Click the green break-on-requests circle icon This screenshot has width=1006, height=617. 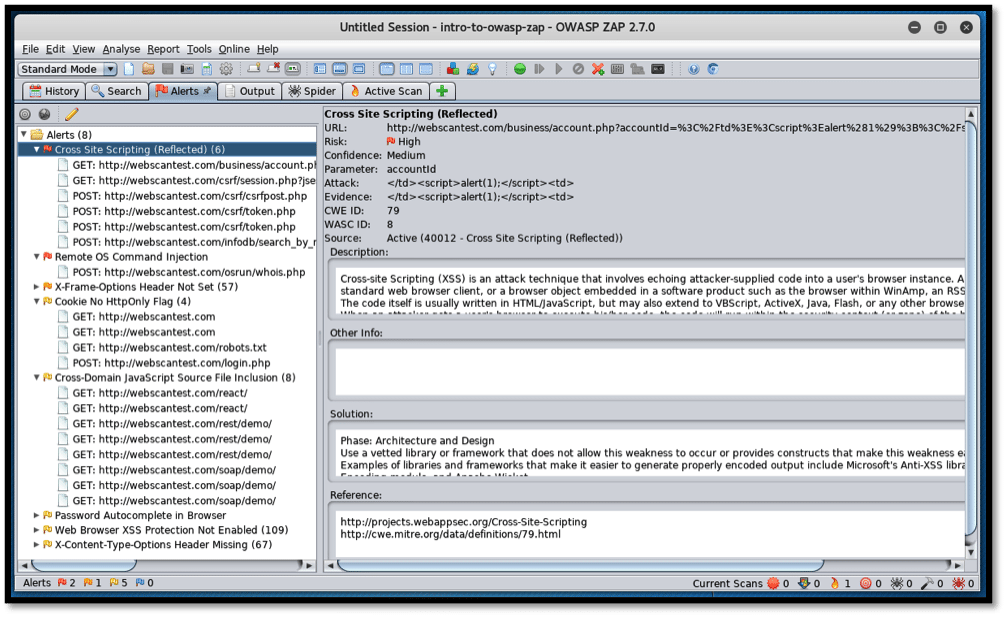520,69
